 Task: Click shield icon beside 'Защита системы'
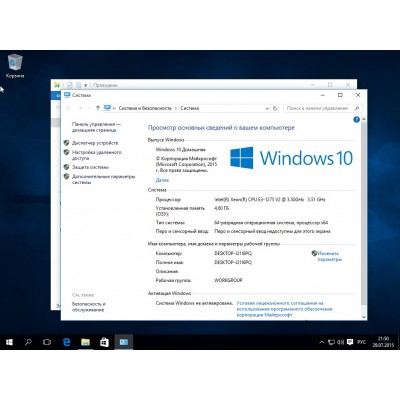click(66, 167)
